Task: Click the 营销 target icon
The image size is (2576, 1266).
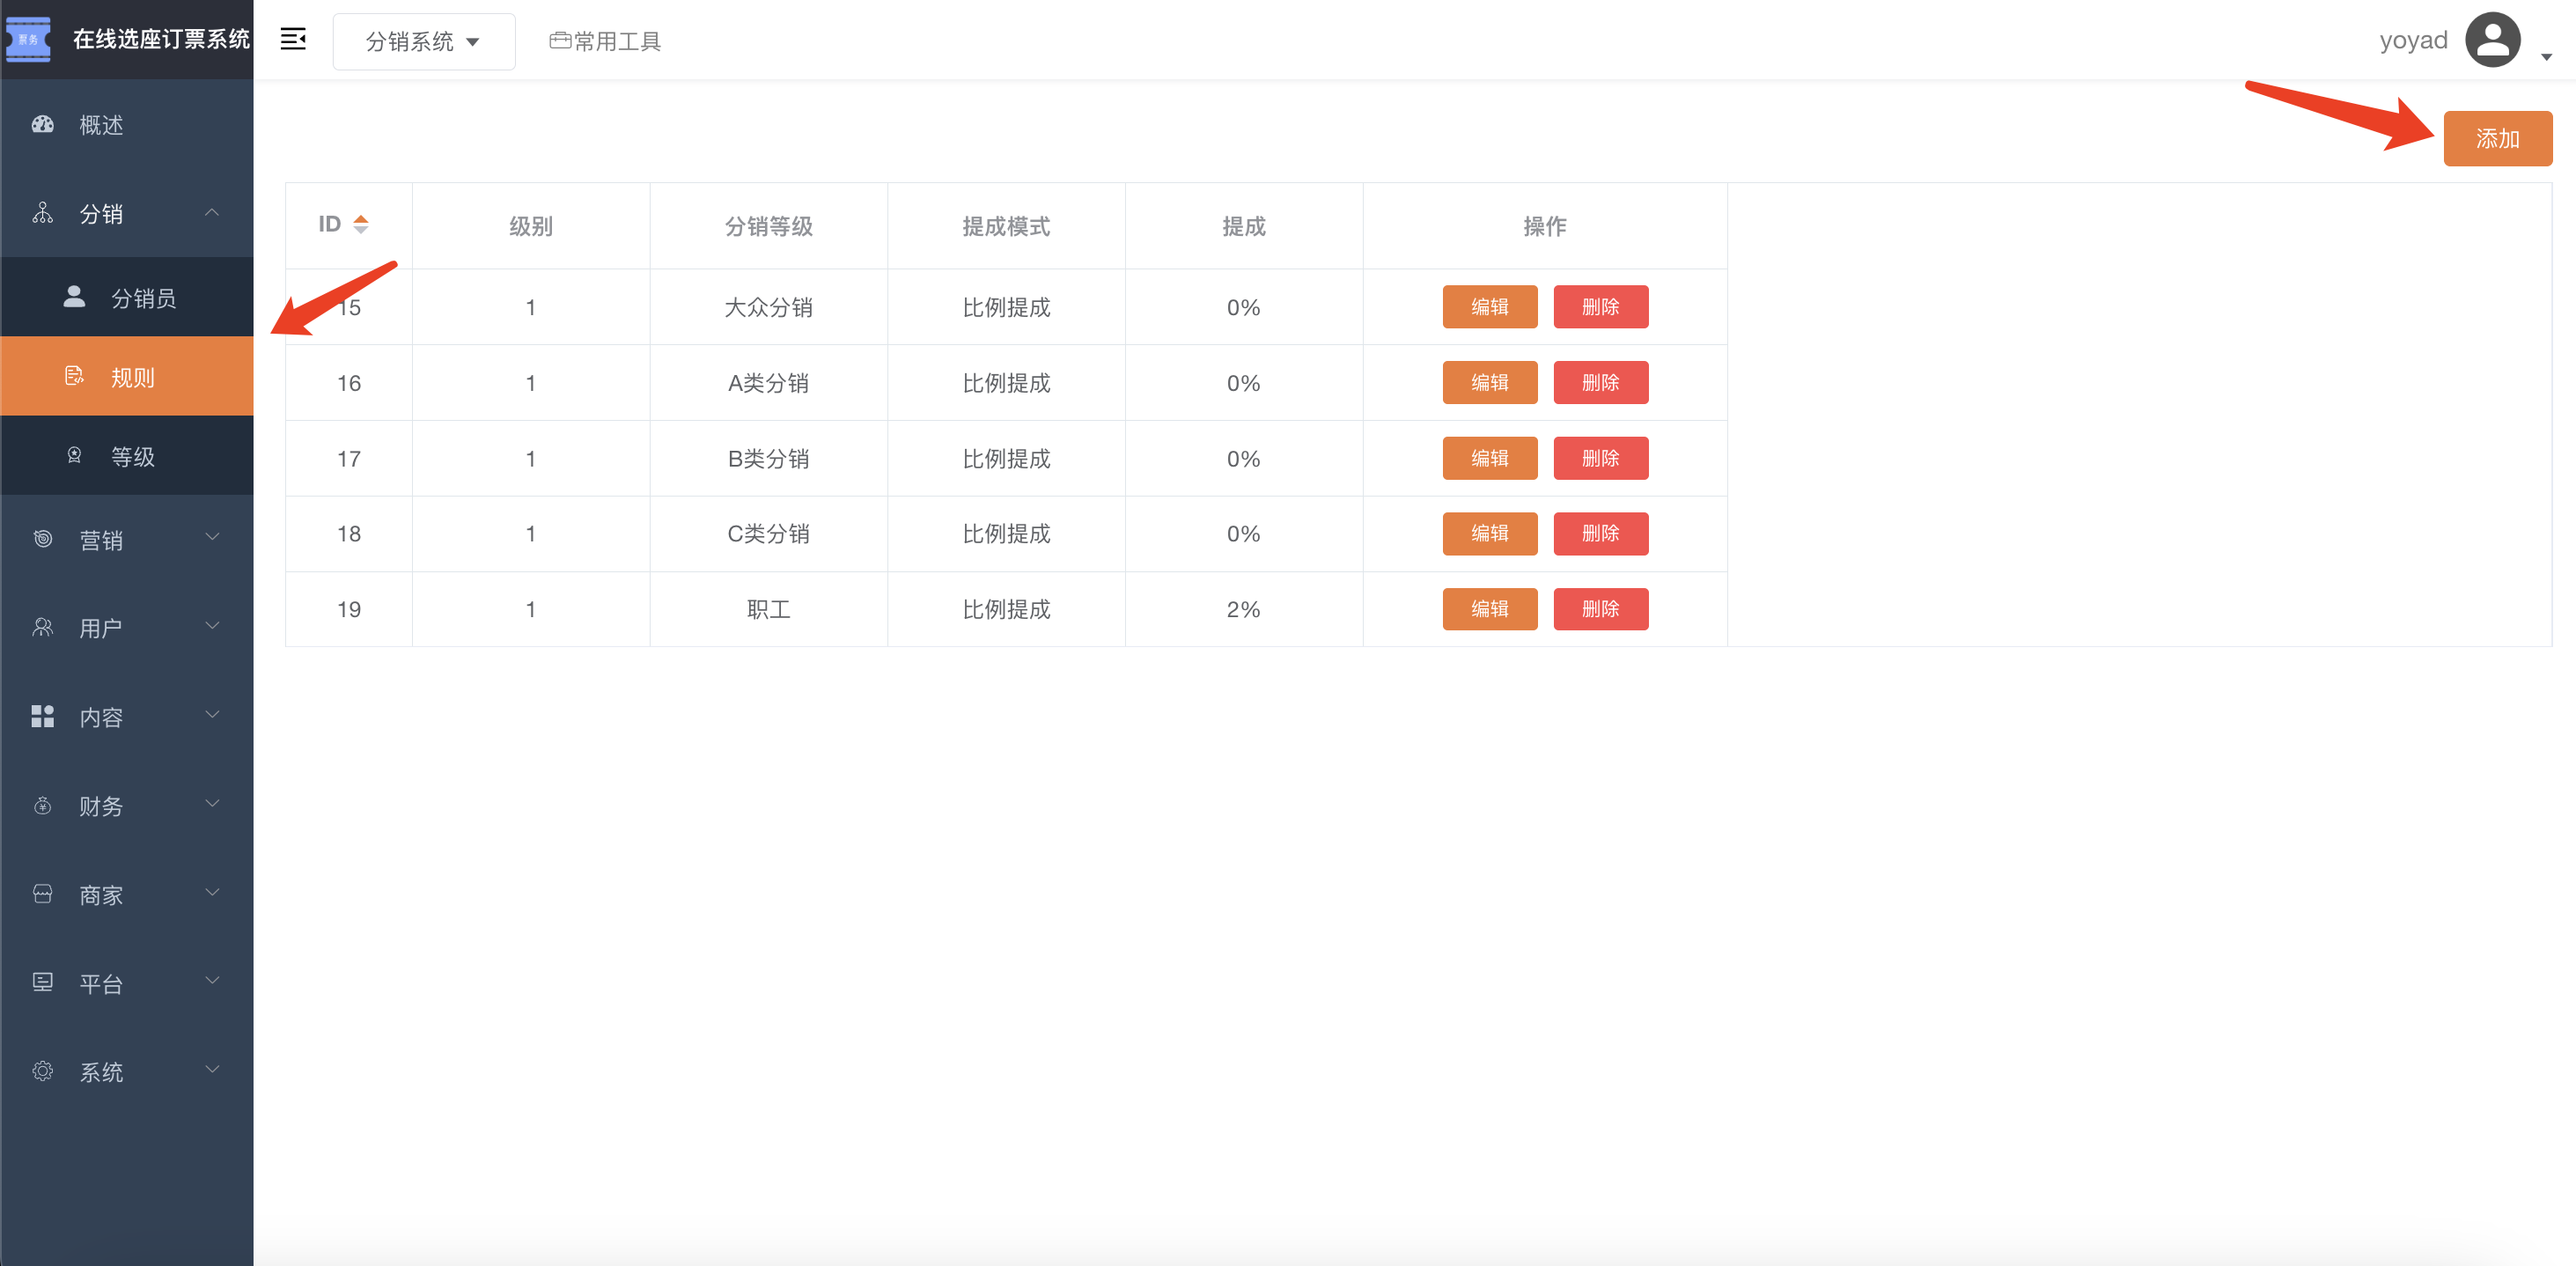Action: point(42,539)
